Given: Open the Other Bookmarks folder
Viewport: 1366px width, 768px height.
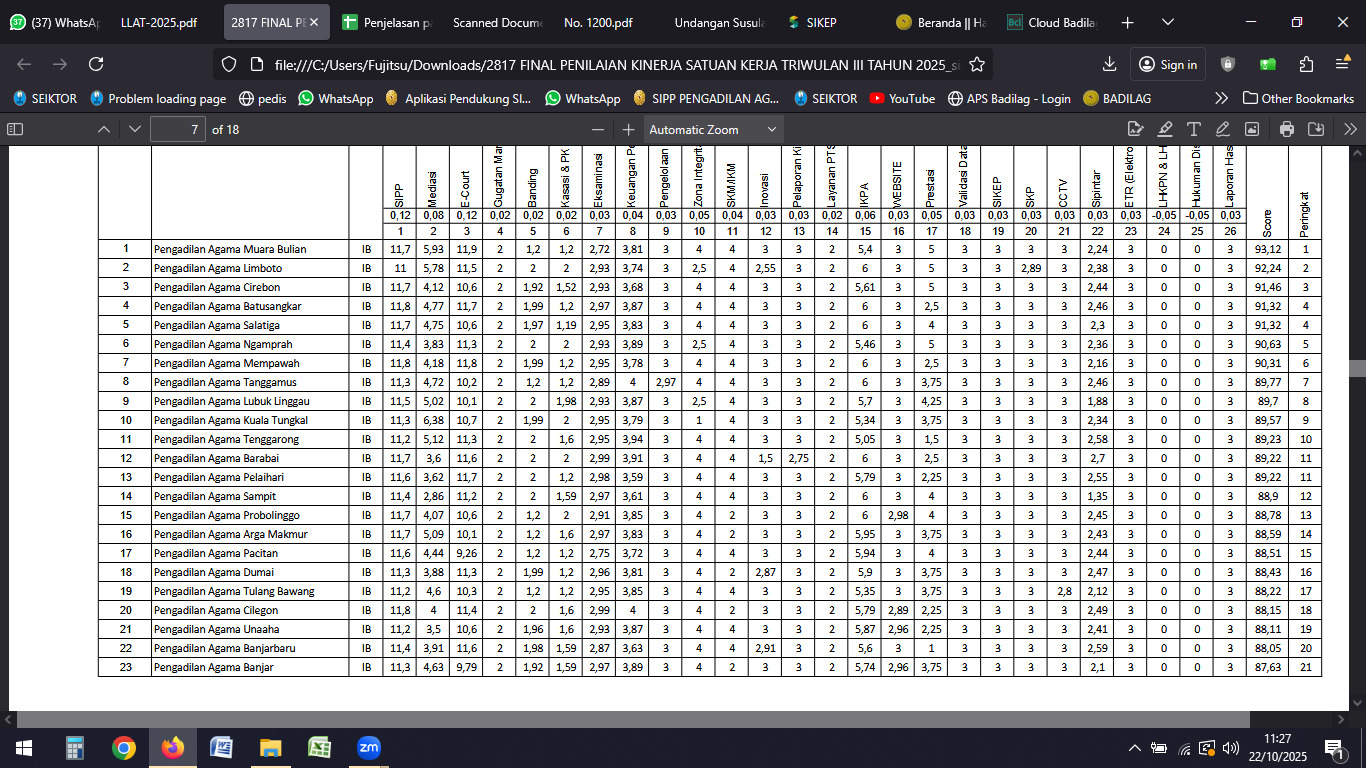Looking at the screenshot, I should [1298, 98].
